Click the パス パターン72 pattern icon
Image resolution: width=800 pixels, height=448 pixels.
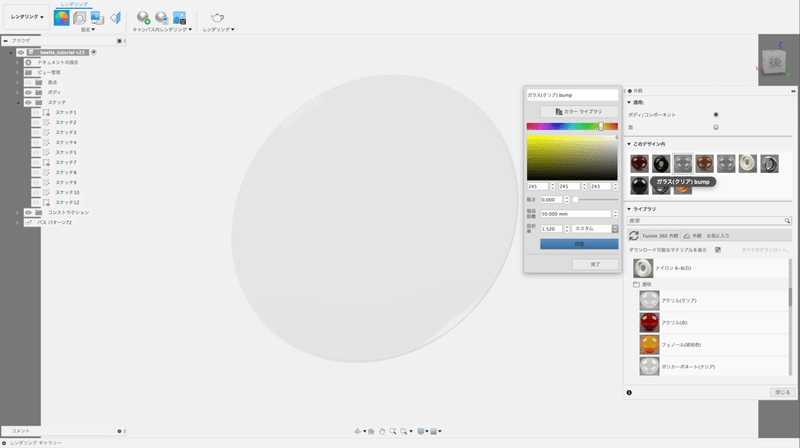coord(29,222)
